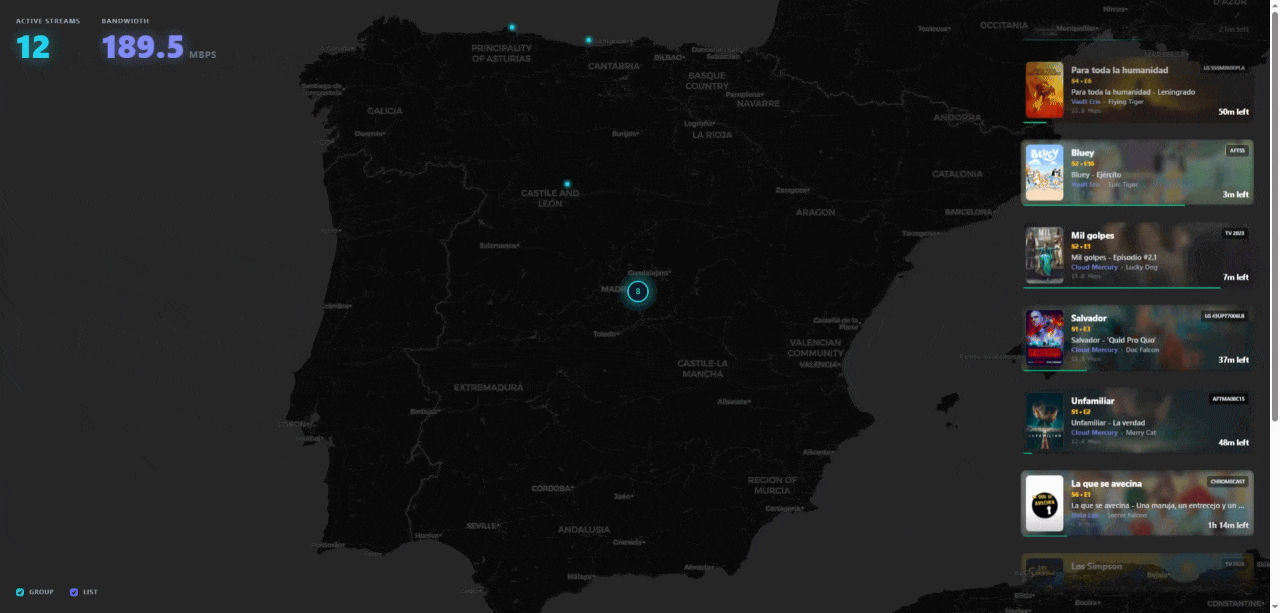Click the ACTIVE STREAMS label

click(48, 21)
